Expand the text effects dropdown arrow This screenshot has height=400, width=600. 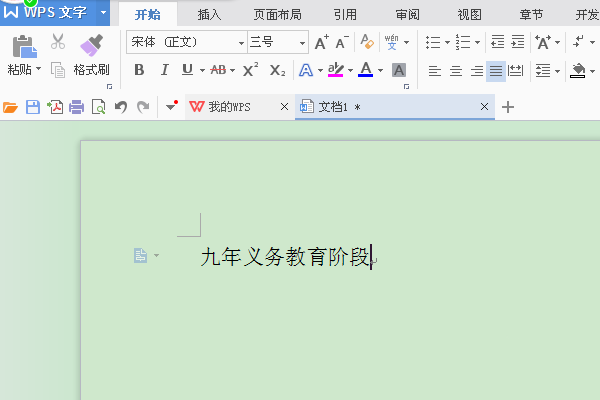(x=320, y=70)
